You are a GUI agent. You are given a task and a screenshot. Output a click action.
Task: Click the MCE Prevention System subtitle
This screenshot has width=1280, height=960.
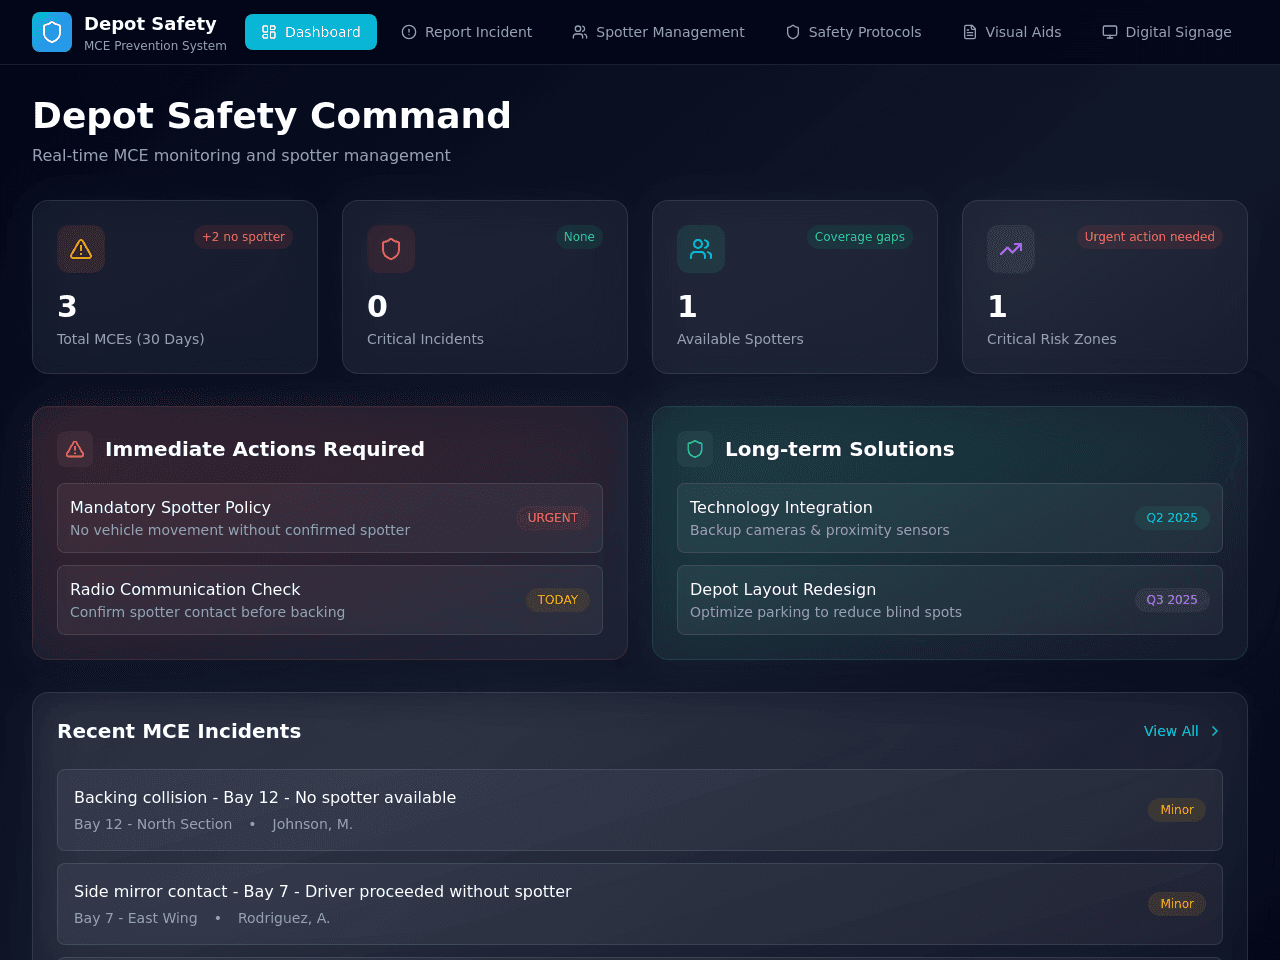[x=155, y=46]
